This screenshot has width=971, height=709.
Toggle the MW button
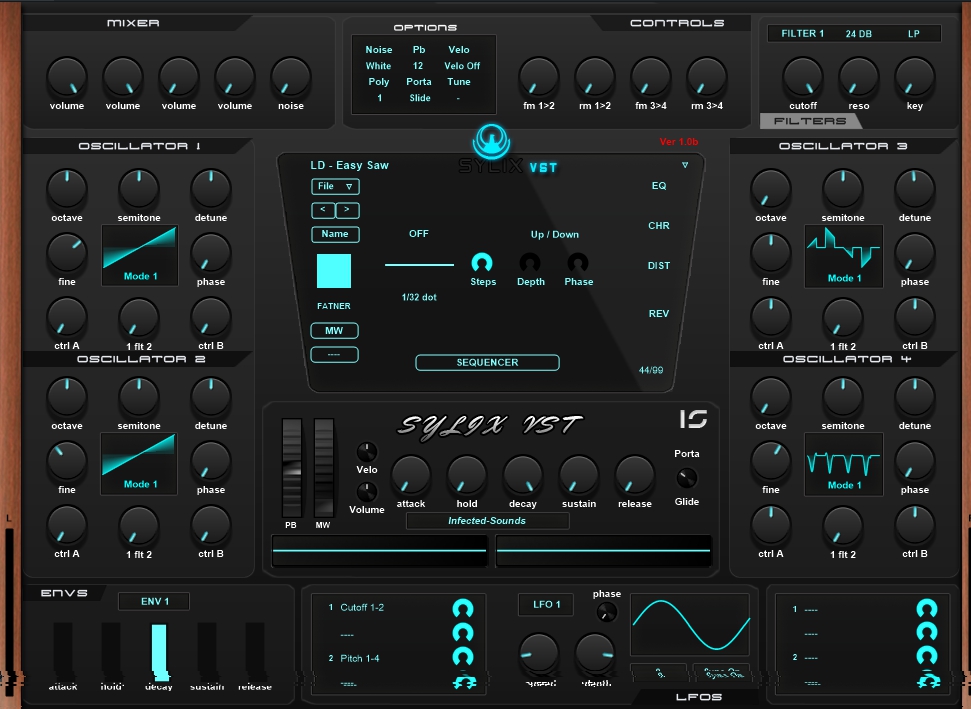coord(334,331)
